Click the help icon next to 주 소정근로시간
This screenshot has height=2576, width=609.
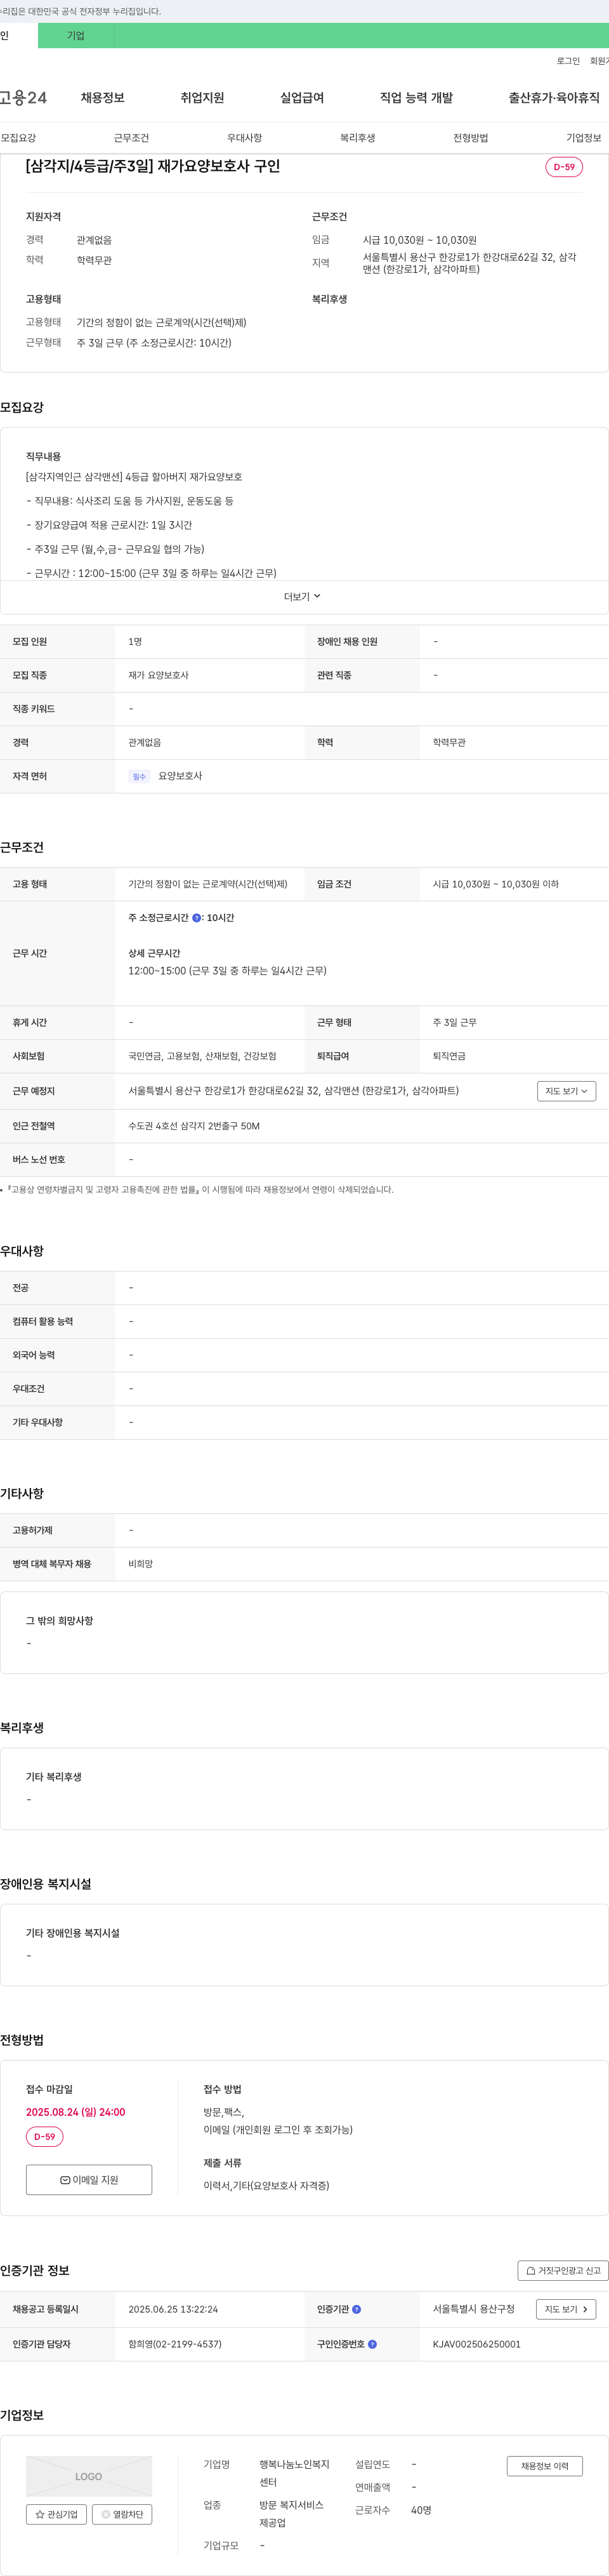[x=196, y=917]
